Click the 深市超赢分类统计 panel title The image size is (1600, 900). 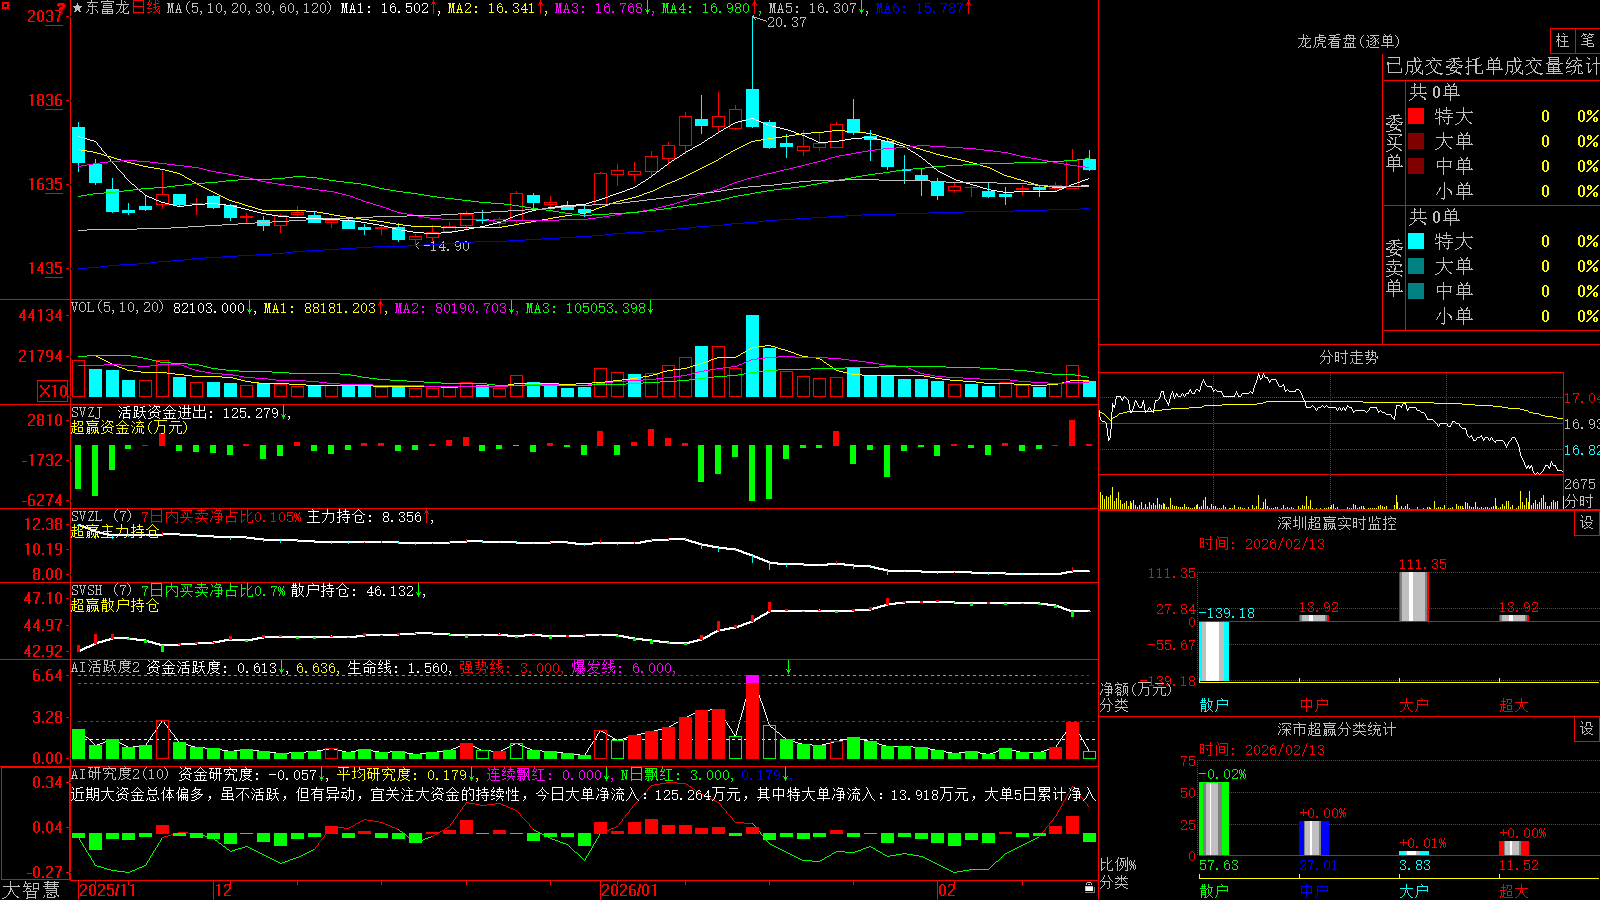click(x=1337, y=729)
